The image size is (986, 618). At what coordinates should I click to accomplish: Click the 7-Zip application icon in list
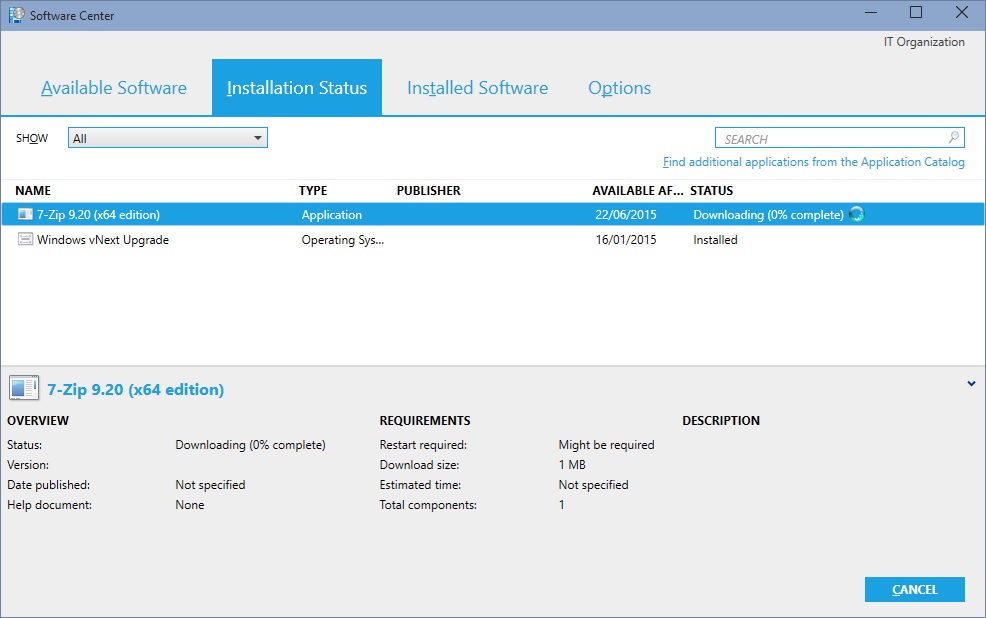[25, 215]
